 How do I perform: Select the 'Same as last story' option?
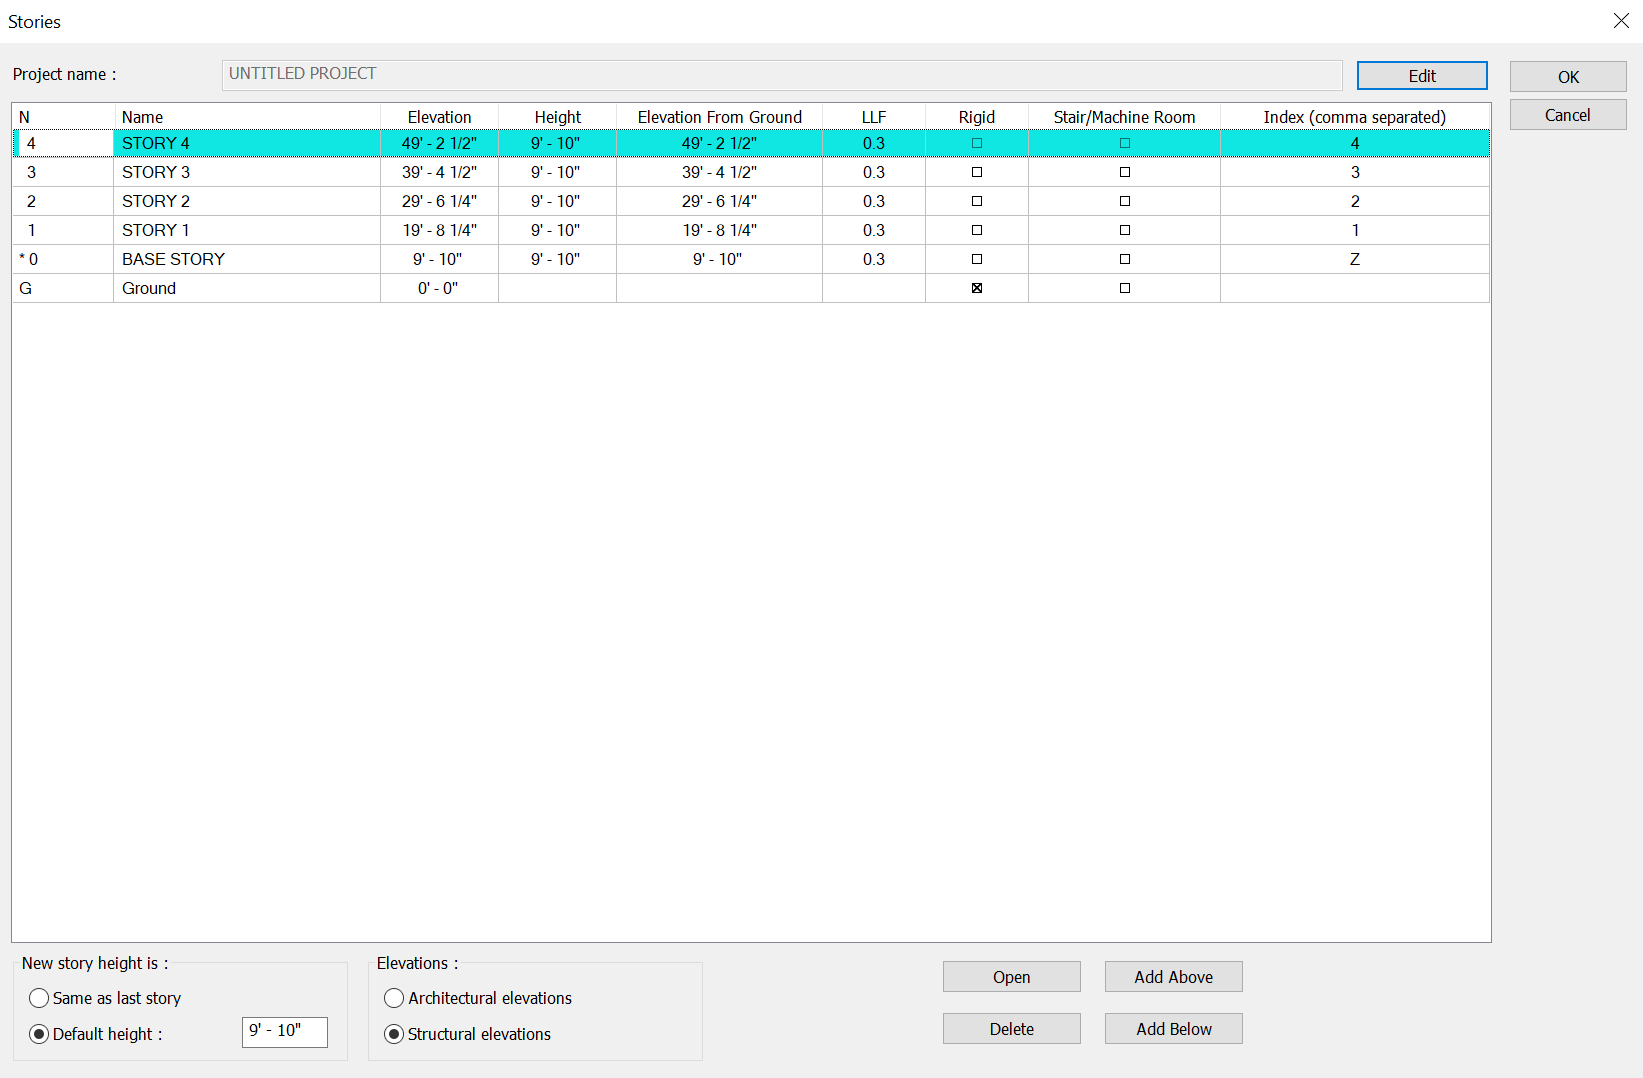pyautogui.click(x=40, y=998)
